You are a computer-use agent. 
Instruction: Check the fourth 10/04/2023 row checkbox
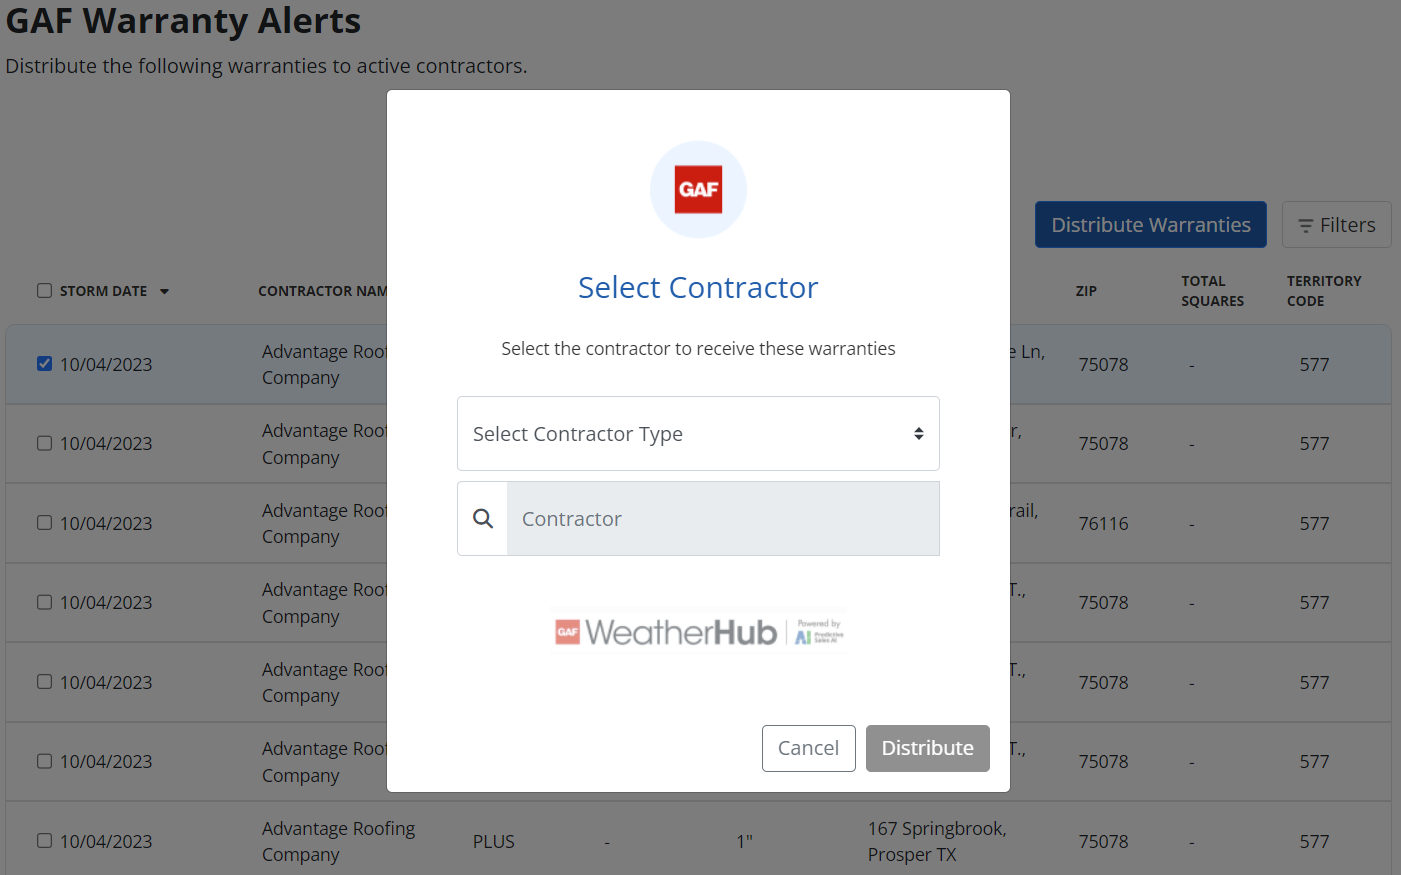44,602
